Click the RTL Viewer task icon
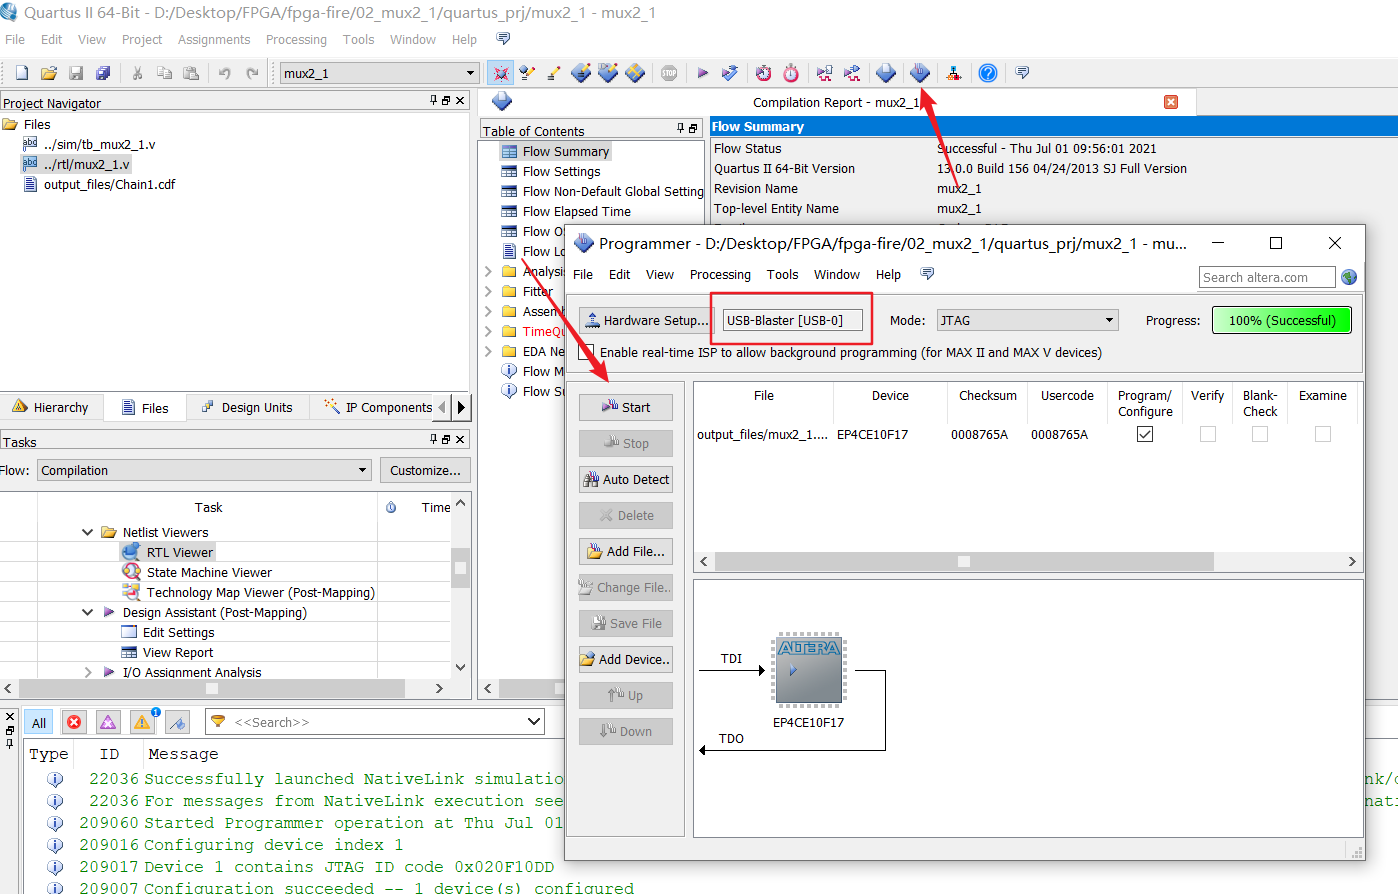Image resolution: width=1398 pixels, height=894 pixels. [x=131, y=552]
